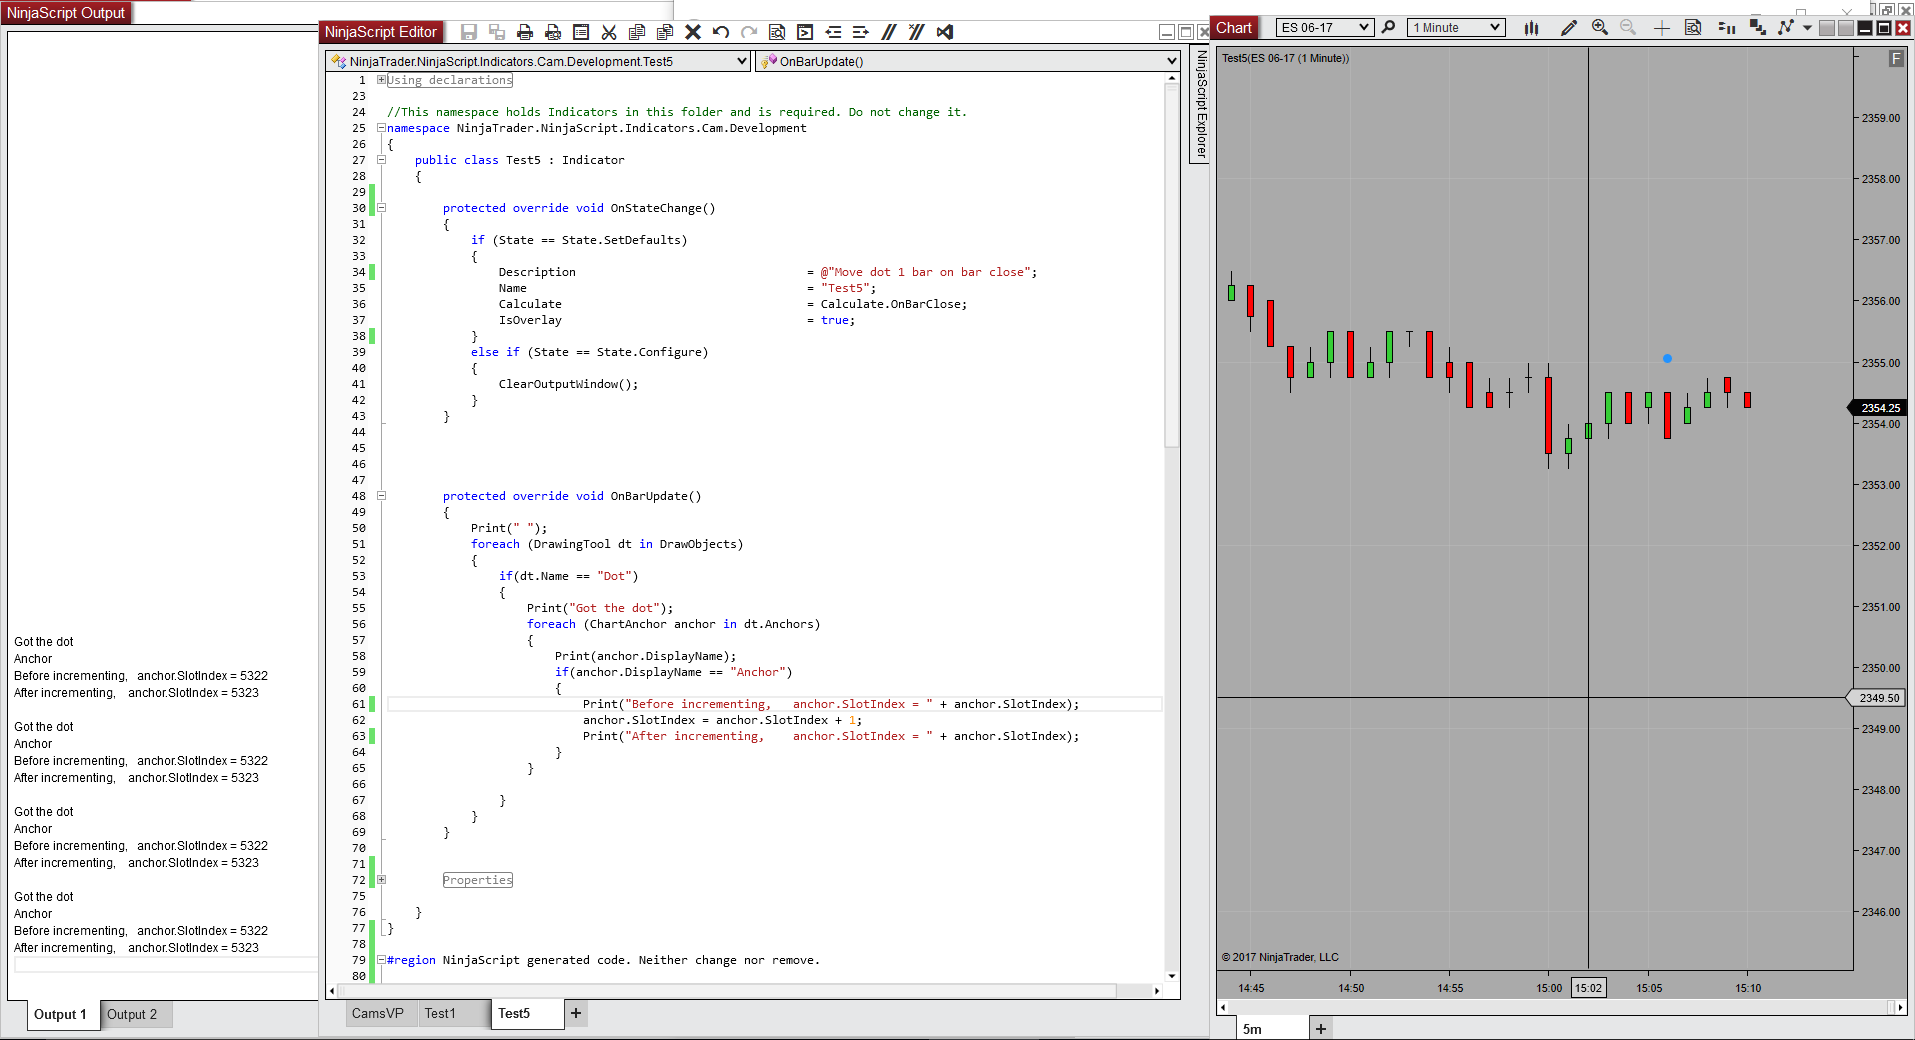This screenshot has width=1915, height=1040.
Task: Open the Data Box icon in Chart toolbar
Action: [1693, 28]
